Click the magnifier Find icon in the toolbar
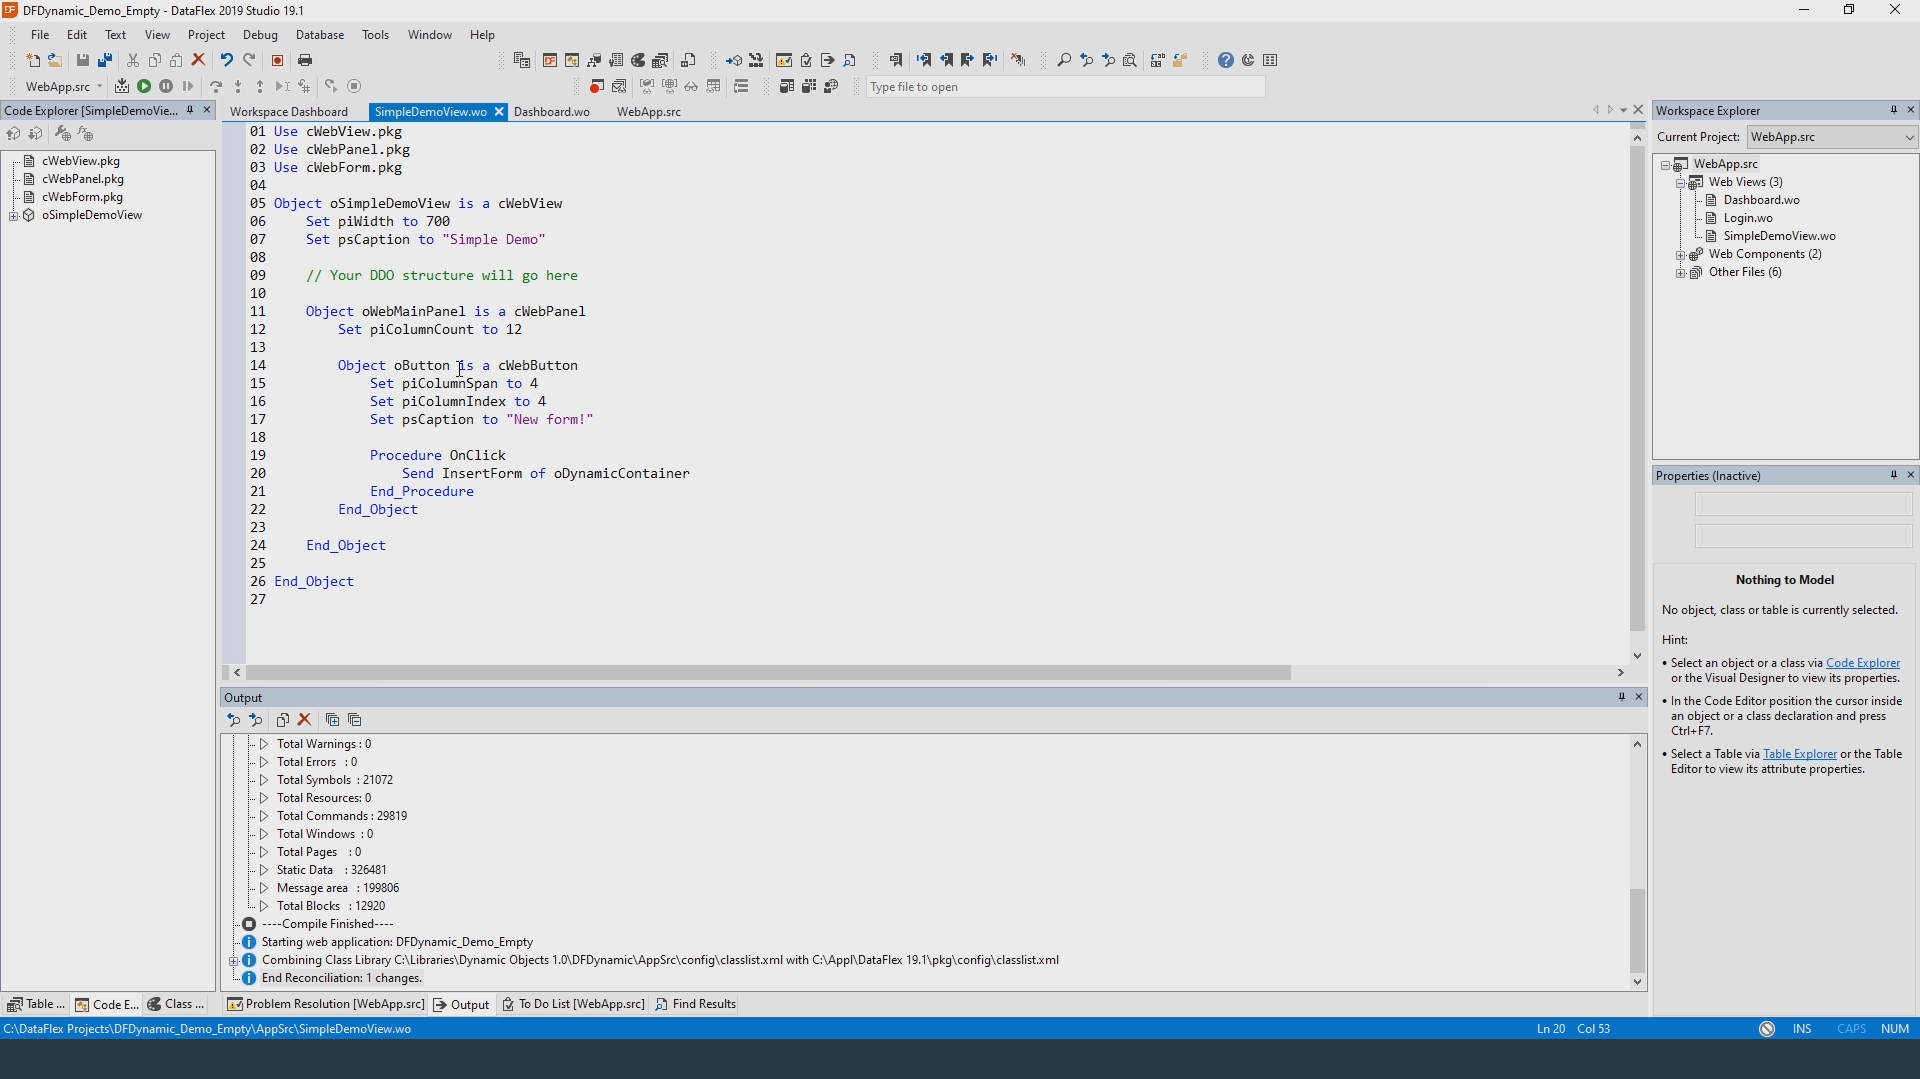 [1064, 61]
